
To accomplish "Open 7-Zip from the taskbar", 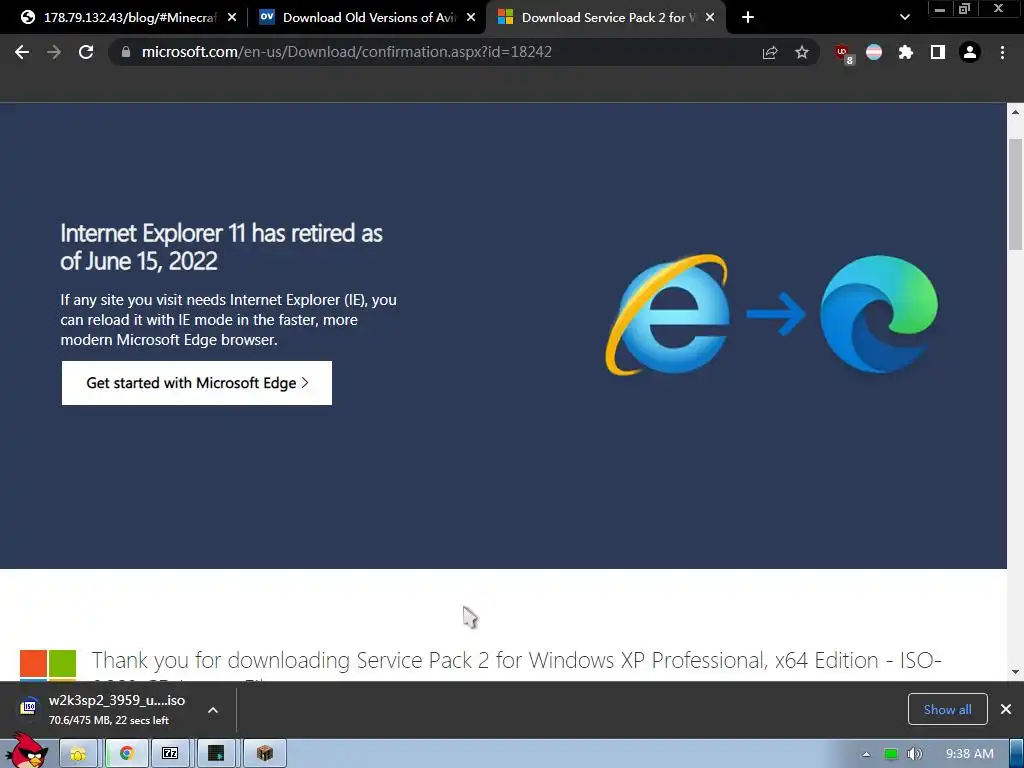I will pos(170,754).
